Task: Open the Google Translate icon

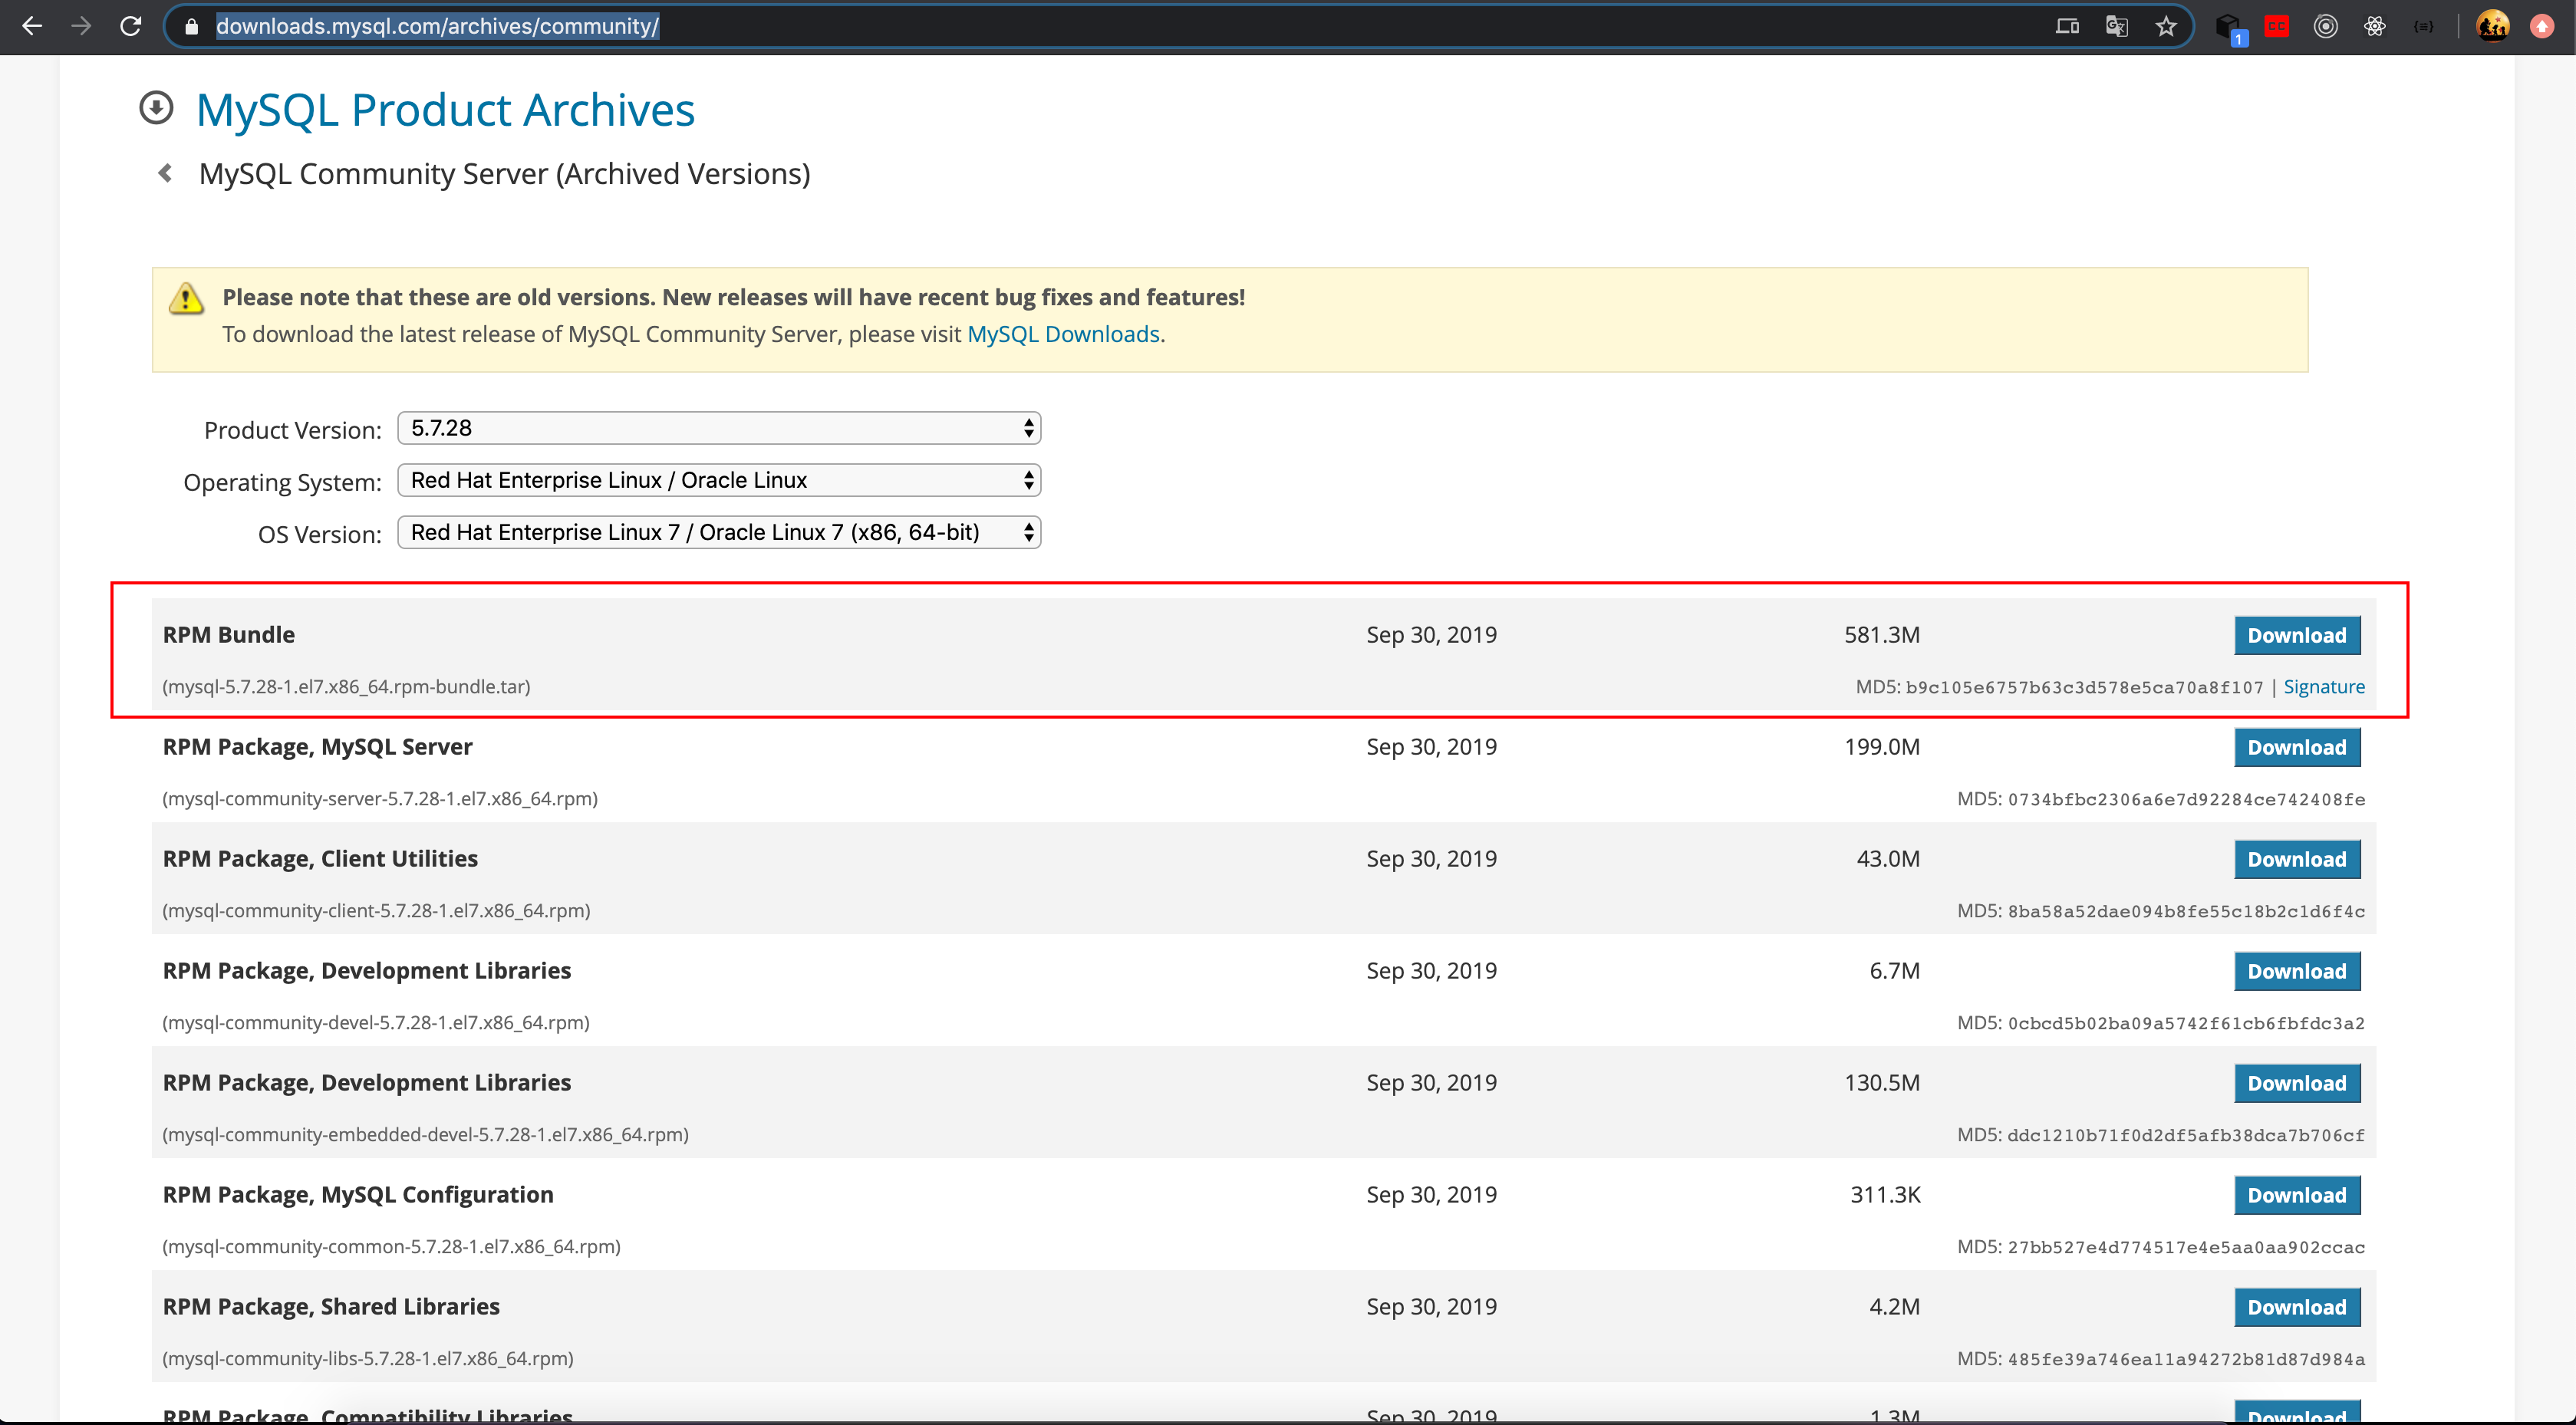Action: point(2116,26)
